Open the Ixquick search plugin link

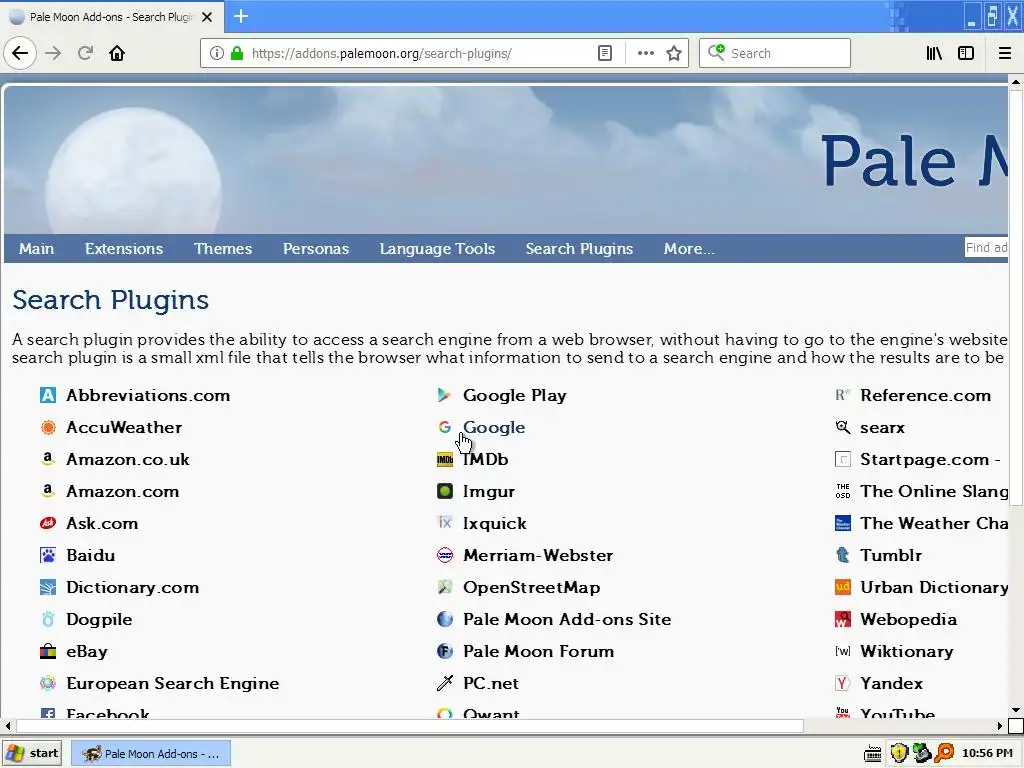click(x=494, y=523)
